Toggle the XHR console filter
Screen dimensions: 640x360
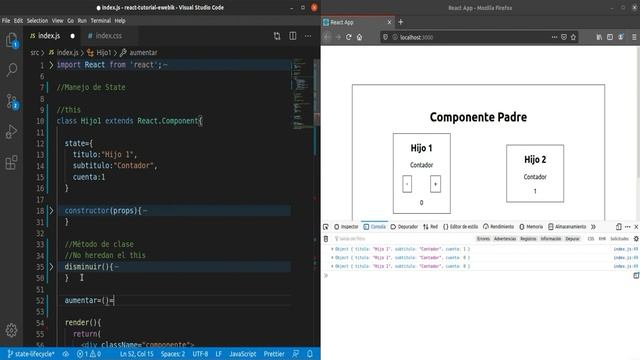pos(602,239)
